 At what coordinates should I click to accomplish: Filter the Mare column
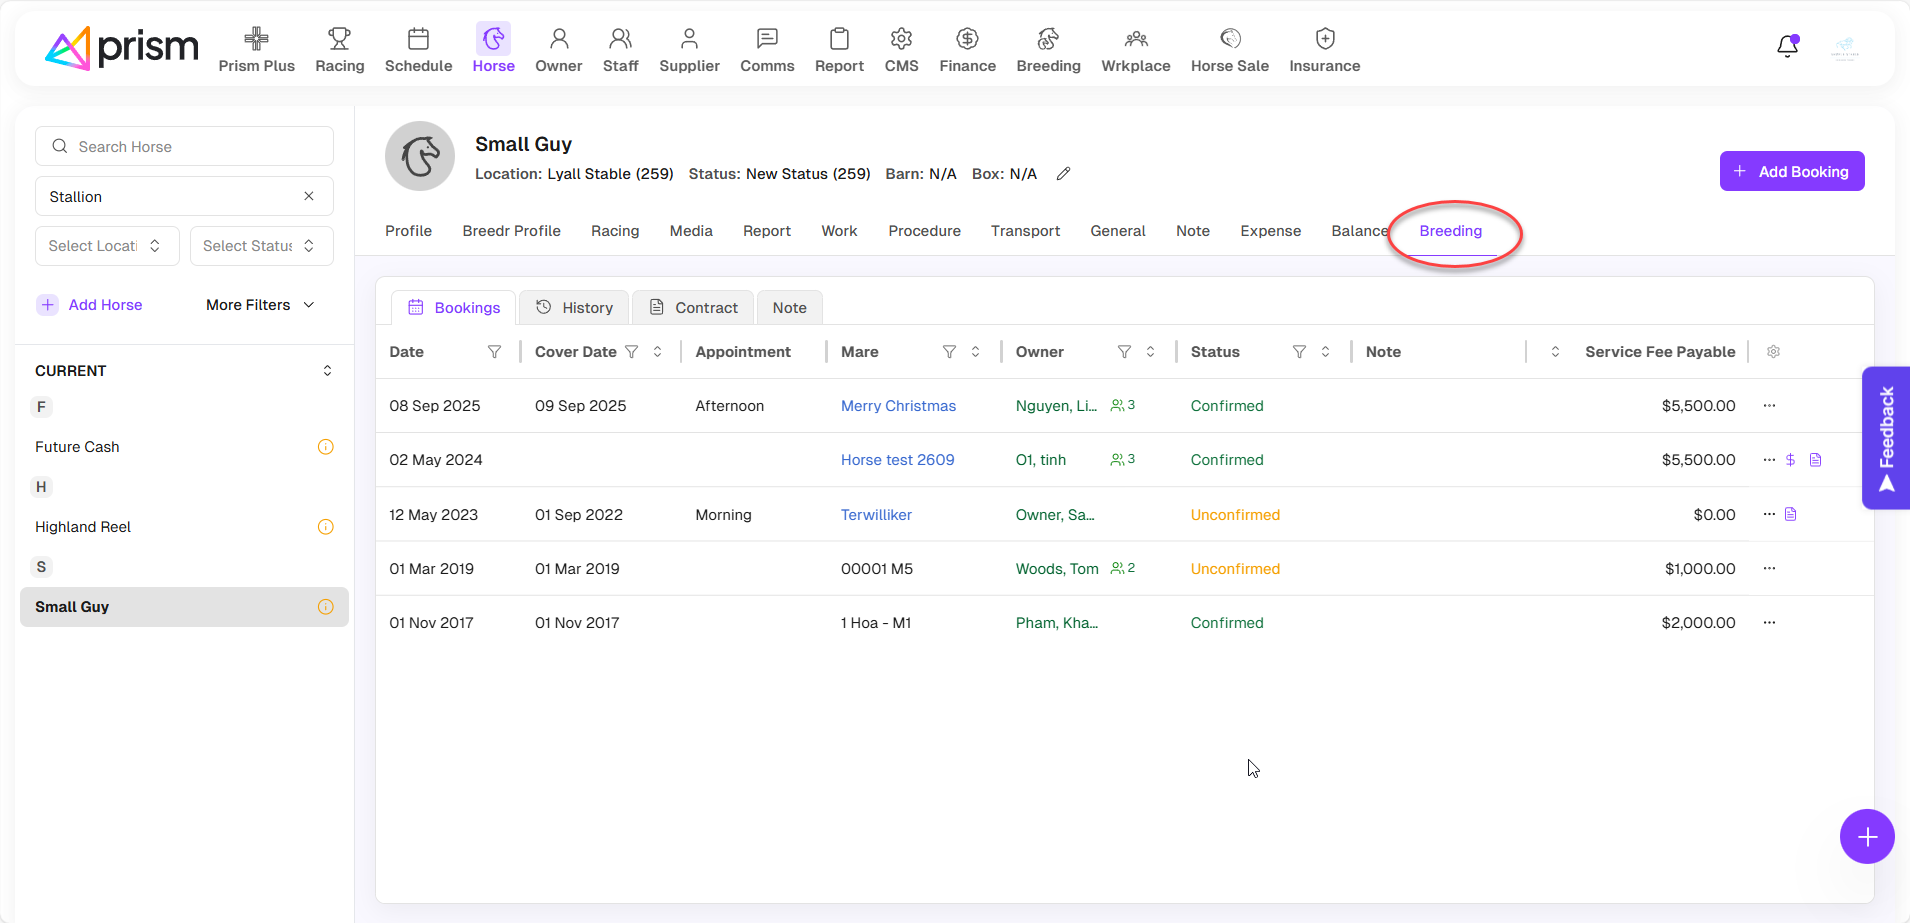pyautogui.click(x=949, y=352)
